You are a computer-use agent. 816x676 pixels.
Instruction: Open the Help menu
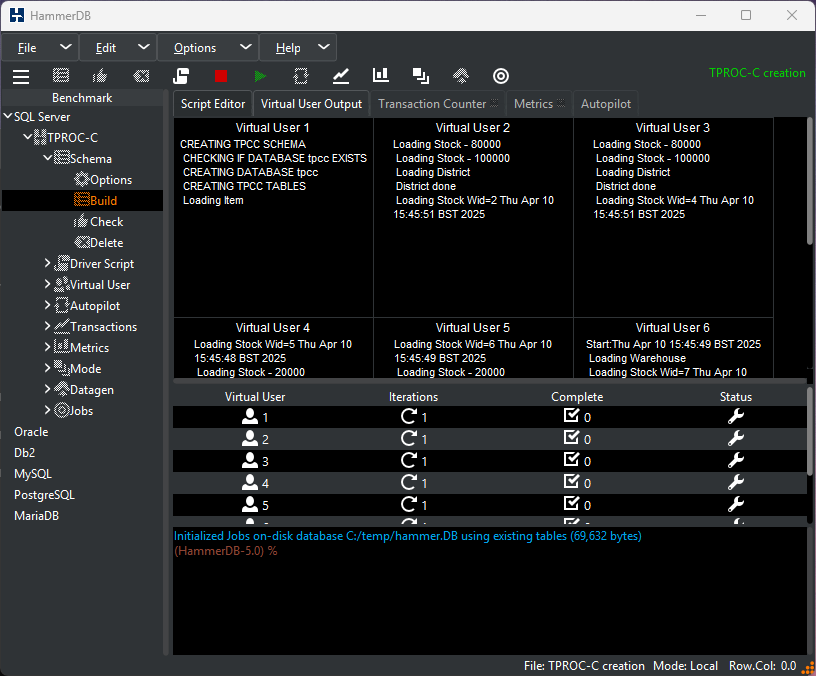pyautogui.click(x=298, y=48)
